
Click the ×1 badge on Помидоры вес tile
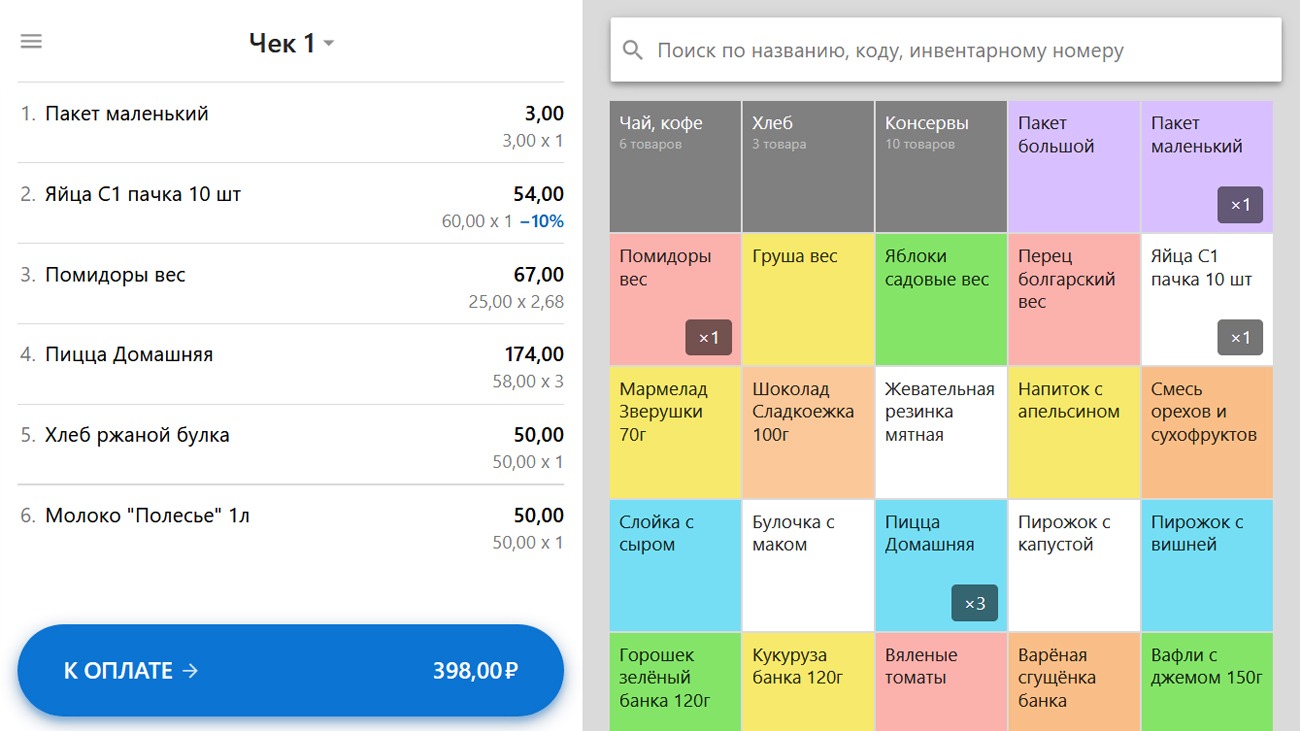(708, 338)
